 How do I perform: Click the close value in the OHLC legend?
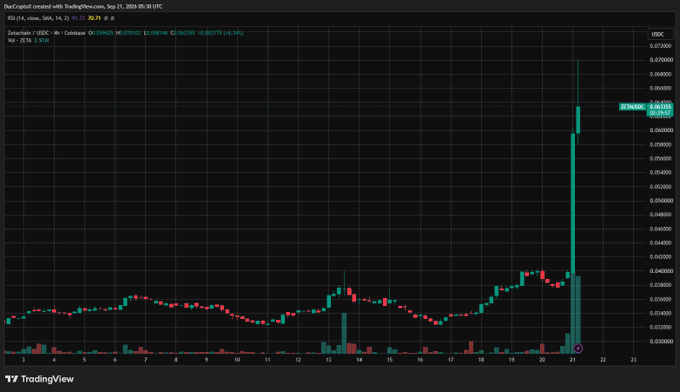click(183, 33)
